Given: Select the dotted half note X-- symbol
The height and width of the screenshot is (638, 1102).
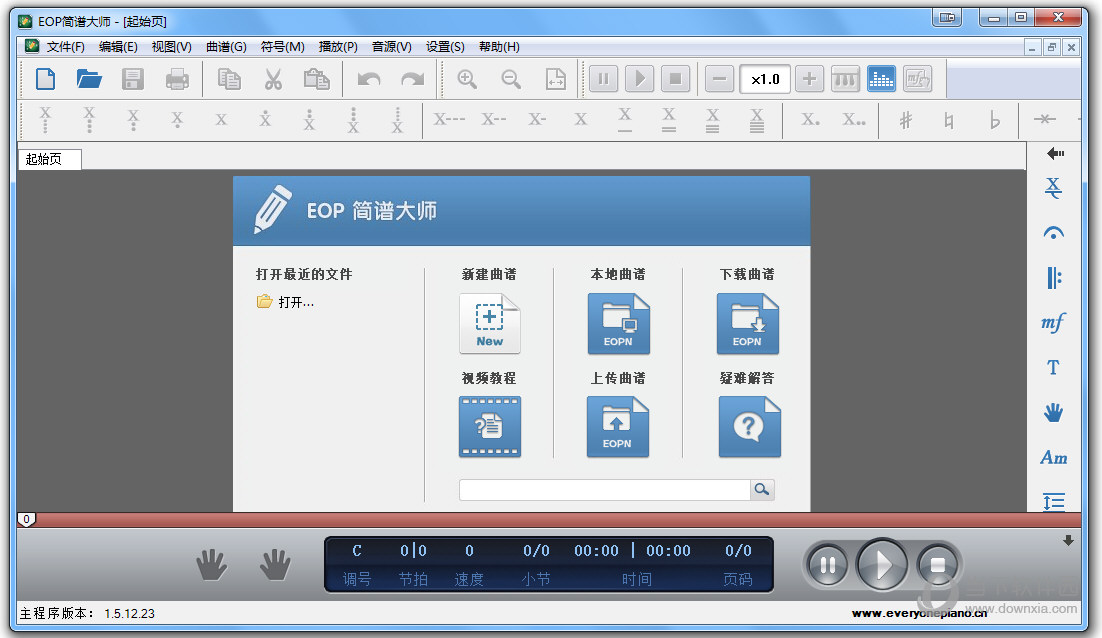Looking at the screenshot, I should point(493,119).
